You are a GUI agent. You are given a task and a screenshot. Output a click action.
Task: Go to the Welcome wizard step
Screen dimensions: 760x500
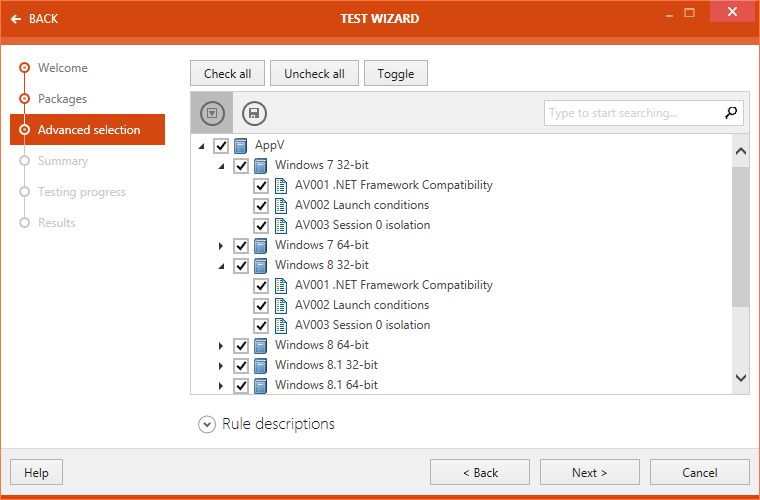tap(62, 68)
